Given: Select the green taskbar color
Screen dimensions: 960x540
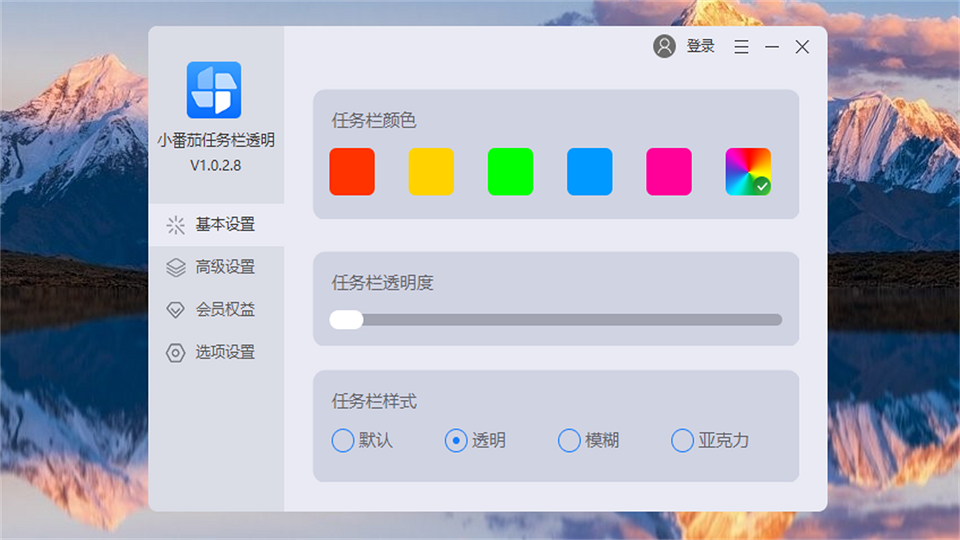Looking at the screenshot, I should [x=511, y=171].
